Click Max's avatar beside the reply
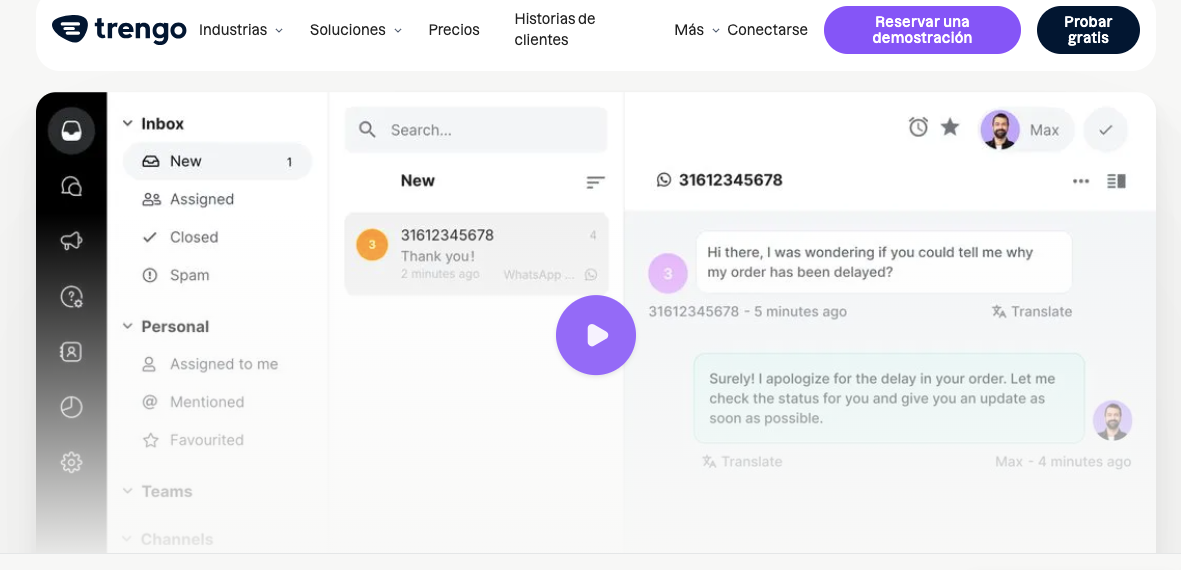The width and height of the screenshot is (1181, 570). tap(1112, 420)
